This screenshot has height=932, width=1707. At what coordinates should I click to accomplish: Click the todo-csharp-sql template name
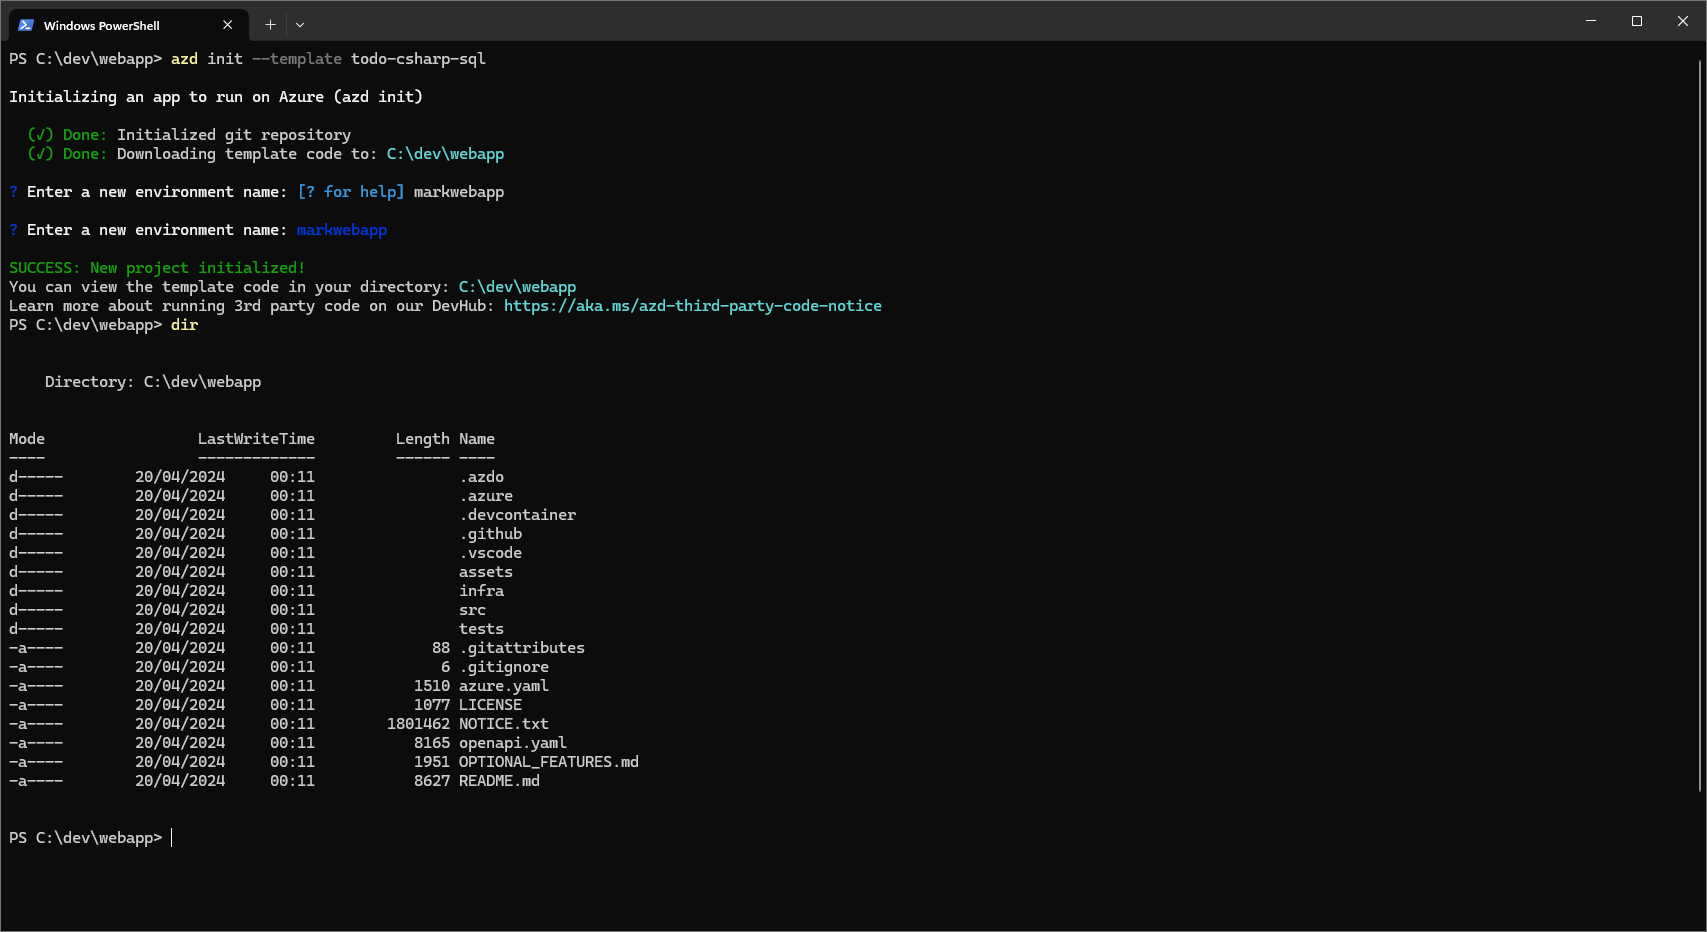(x=418, y=59)
